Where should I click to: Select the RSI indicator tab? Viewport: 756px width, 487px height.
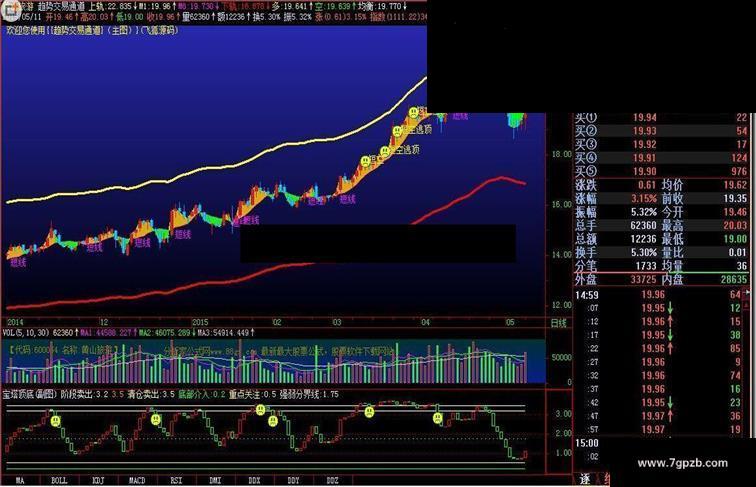tap(176, 480)
